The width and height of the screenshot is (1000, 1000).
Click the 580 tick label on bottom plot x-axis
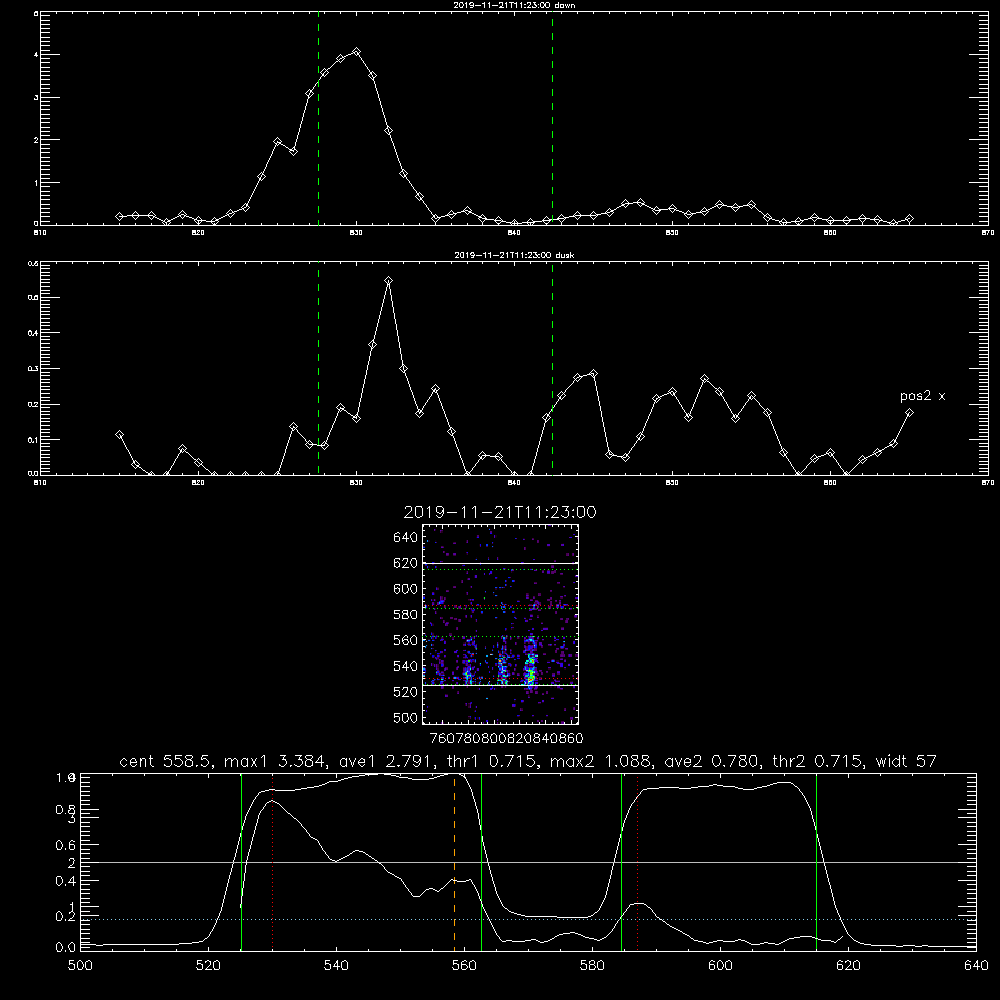592,966
